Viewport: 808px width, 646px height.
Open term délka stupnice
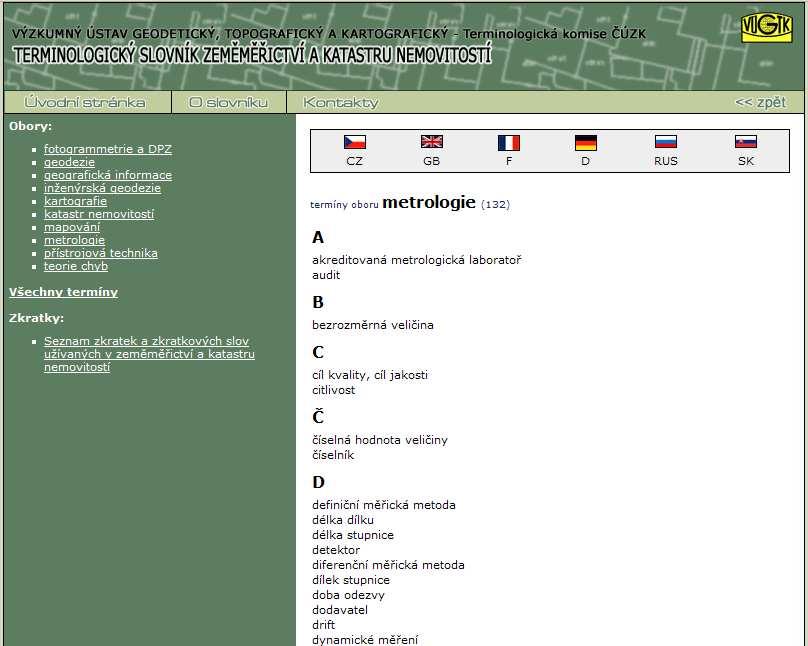(352, 535)
